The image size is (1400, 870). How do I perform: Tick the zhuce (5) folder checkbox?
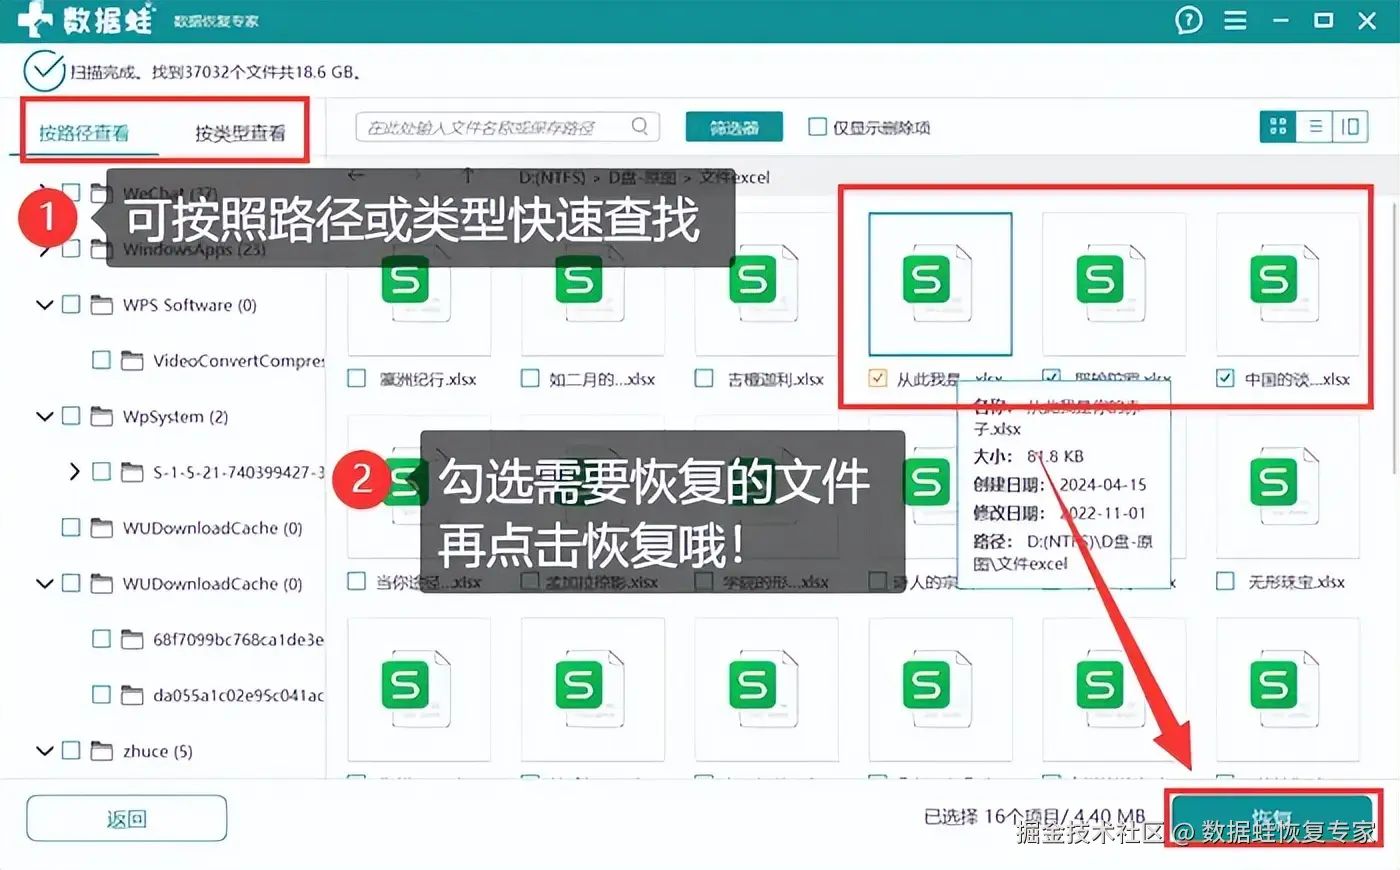(x=71, y=750)
